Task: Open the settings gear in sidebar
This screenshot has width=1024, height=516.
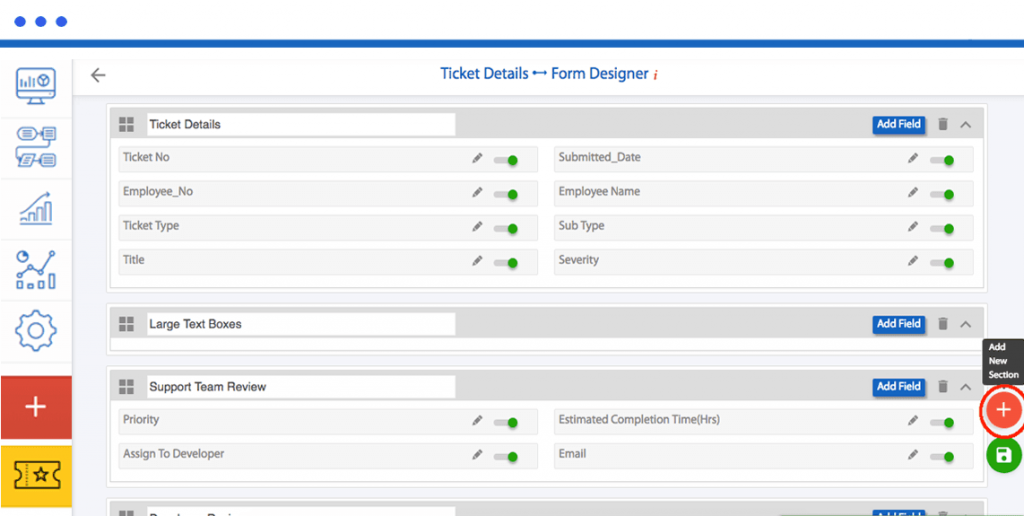Action: (x=36, y=330)
